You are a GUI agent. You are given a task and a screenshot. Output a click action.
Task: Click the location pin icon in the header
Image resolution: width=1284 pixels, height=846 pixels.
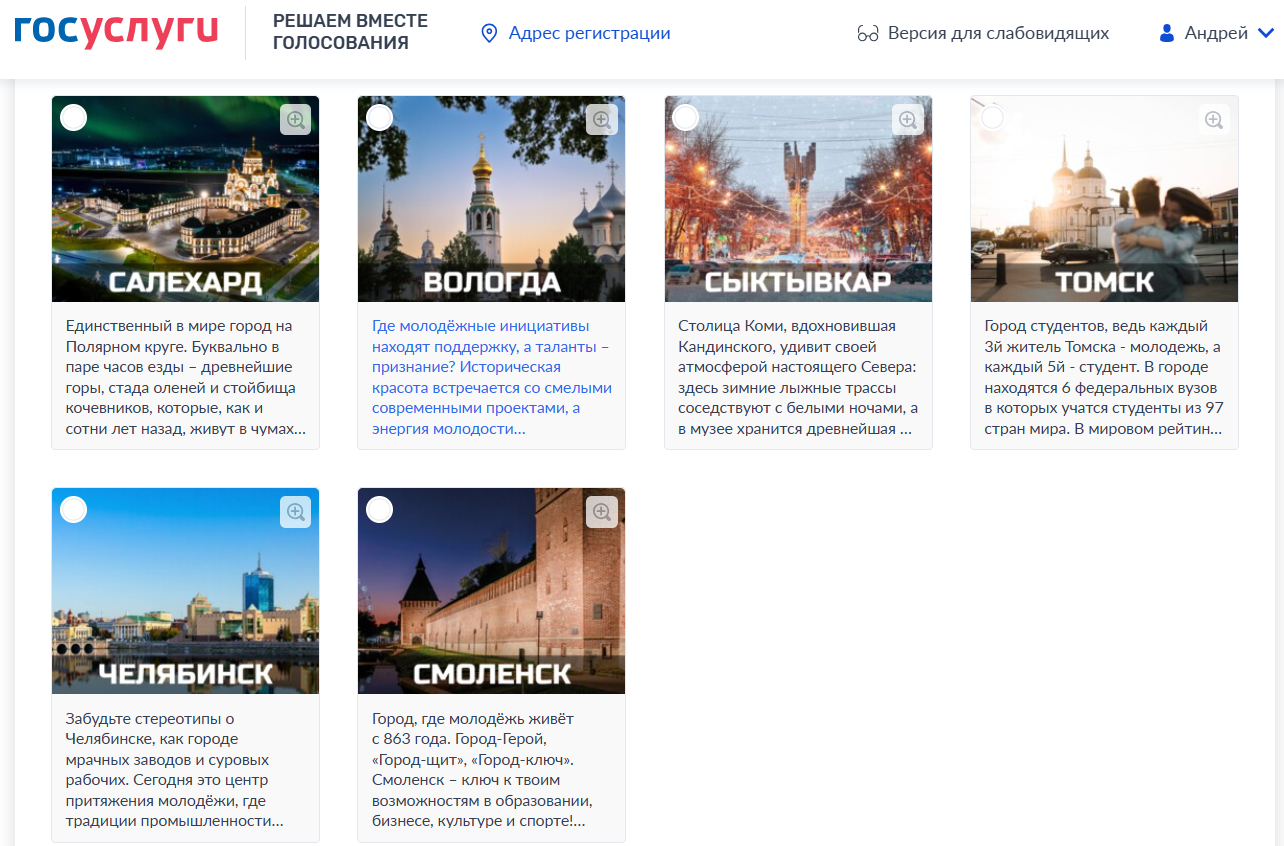489,34
